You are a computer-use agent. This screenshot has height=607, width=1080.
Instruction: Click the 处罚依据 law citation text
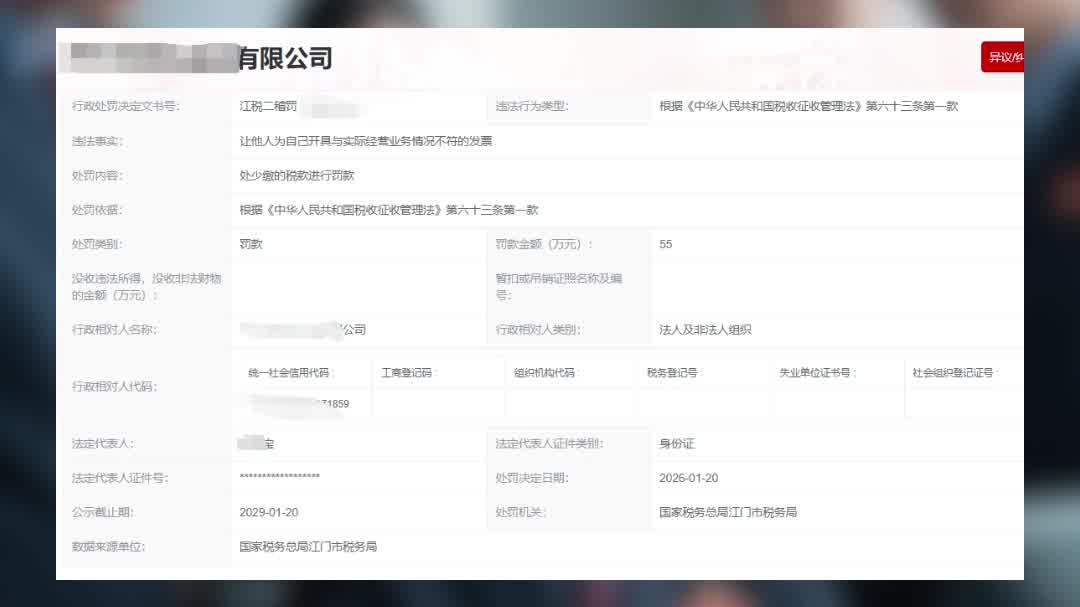(x=389, y=210)
